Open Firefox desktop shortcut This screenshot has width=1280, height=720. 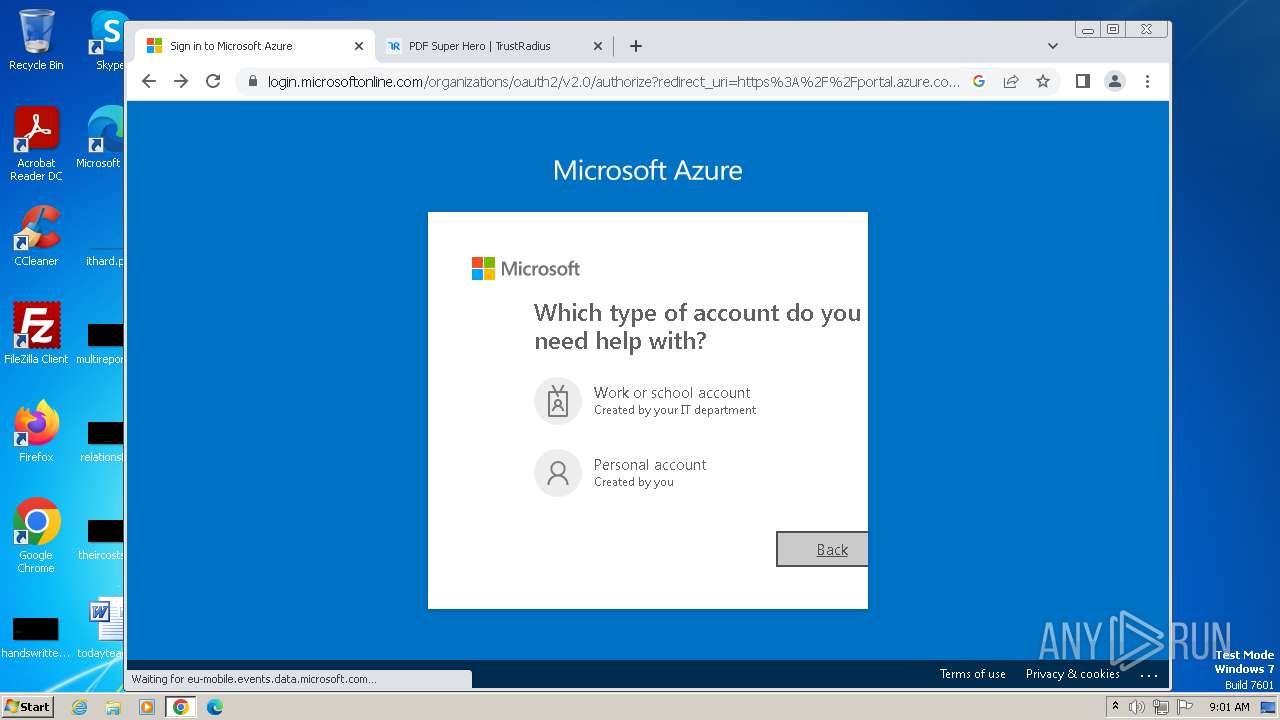coord(36,432)
